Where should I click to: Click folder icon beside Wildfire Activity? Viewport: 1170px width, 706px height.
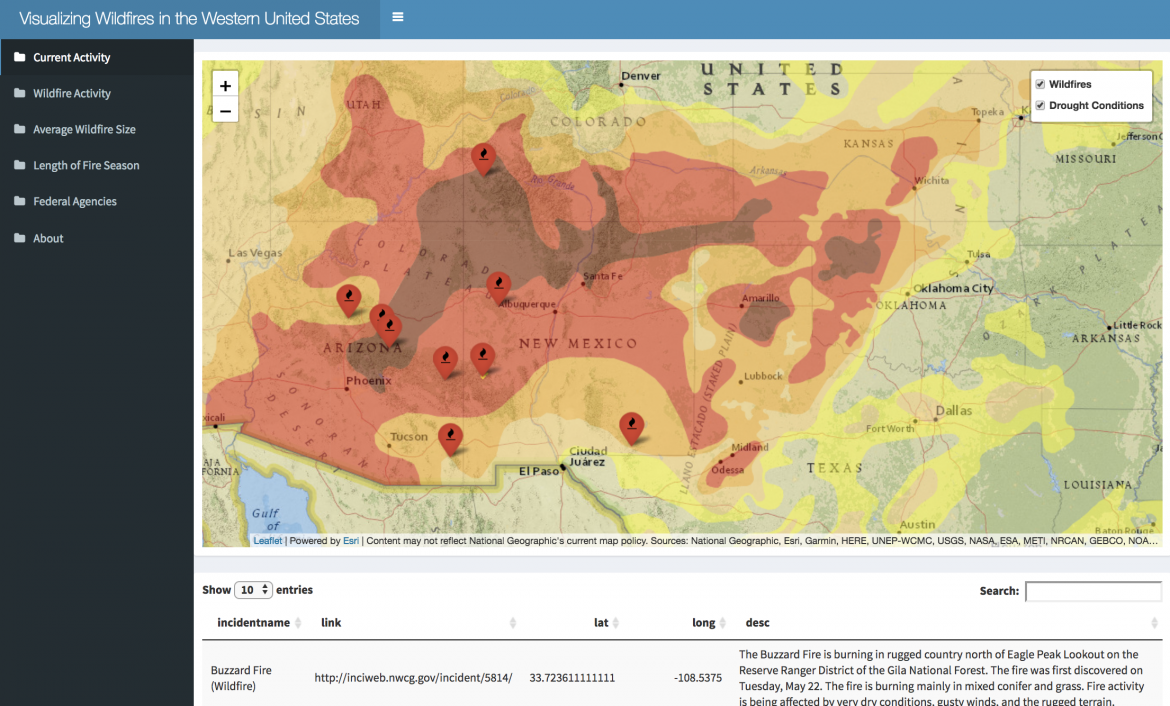[19, 93]
